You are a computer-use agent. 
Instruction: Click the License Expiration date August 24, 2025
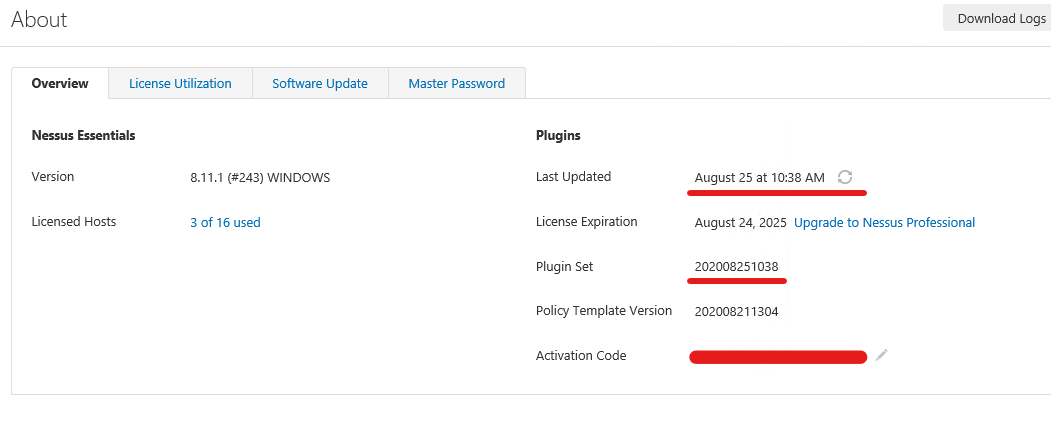coord(740,223)
